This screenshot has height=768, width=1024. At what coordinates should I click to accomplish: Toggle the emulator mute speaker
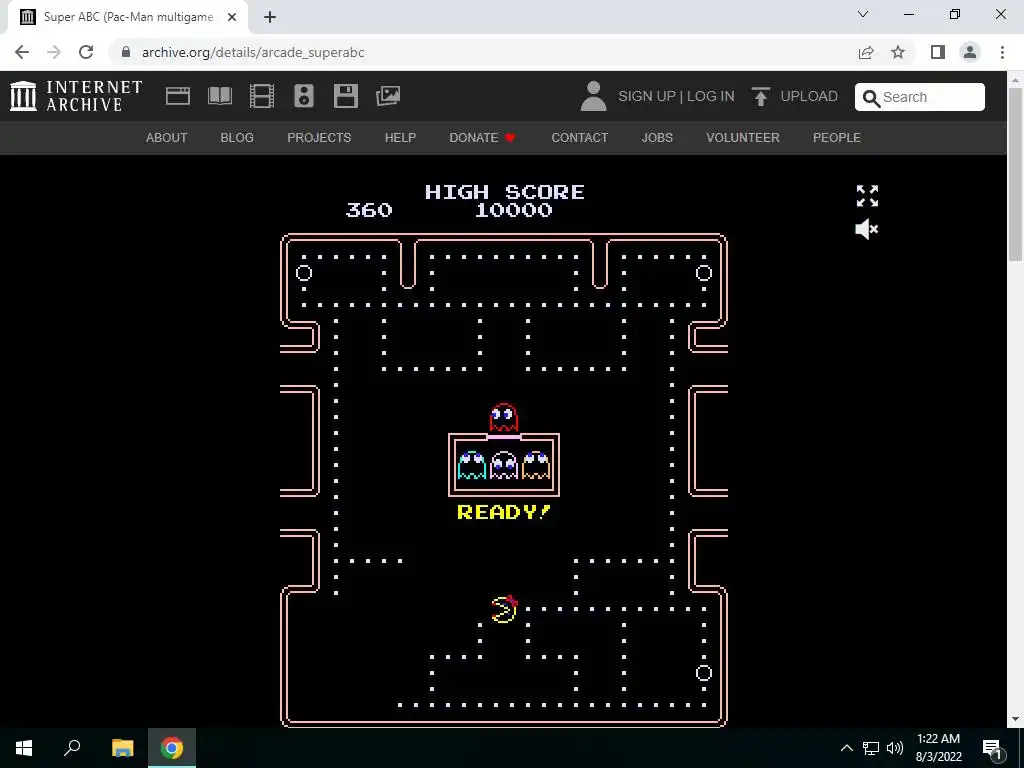(867, 229)
